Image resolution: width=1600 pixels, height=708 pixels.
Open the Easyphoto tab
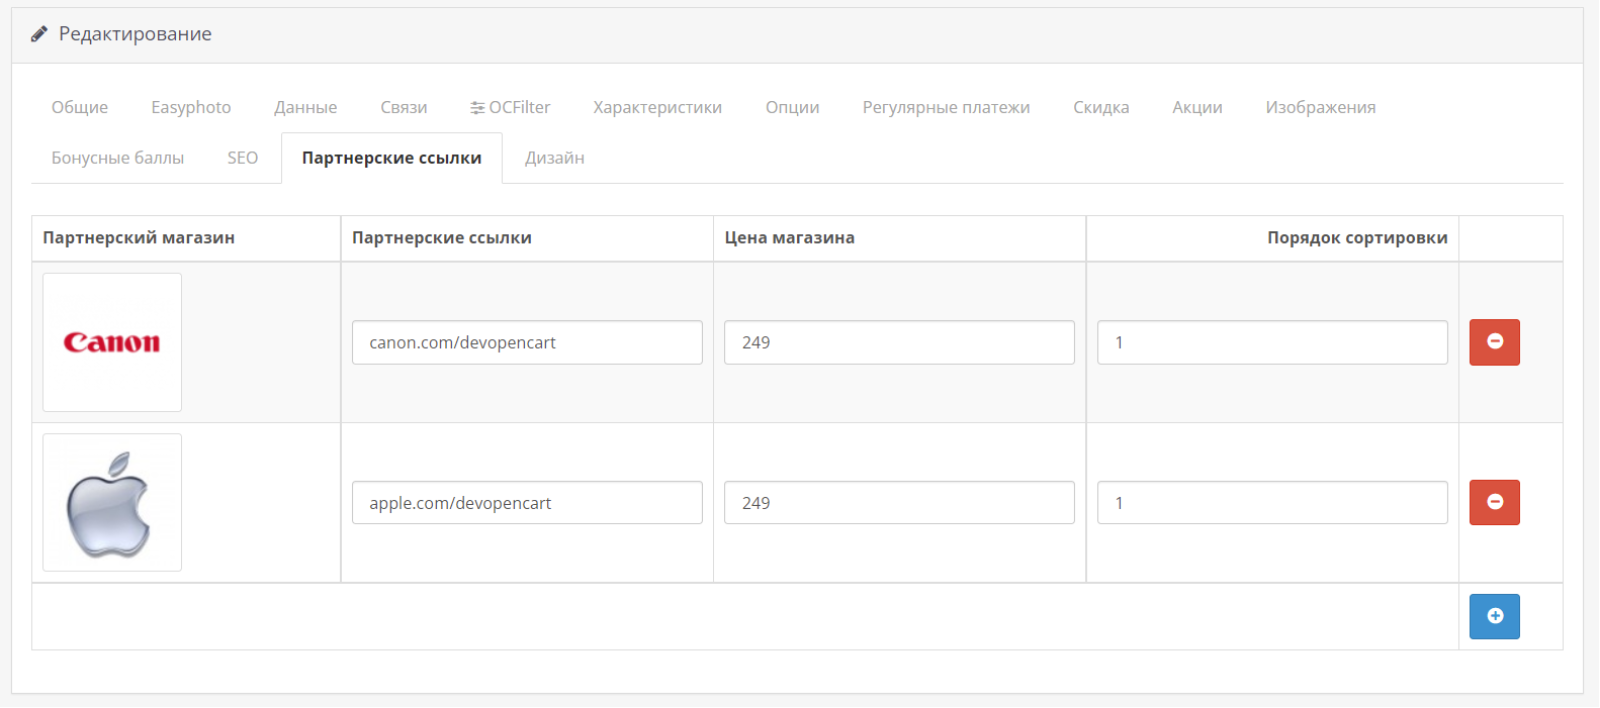[x=191, y=107]
